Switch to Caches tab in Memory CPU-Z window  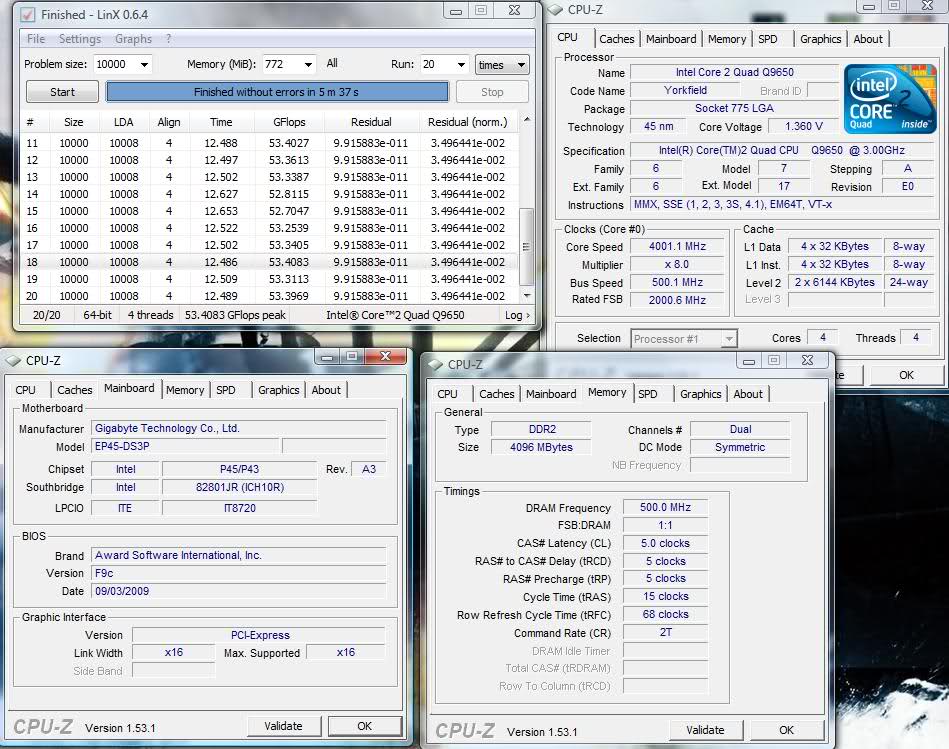497,394
